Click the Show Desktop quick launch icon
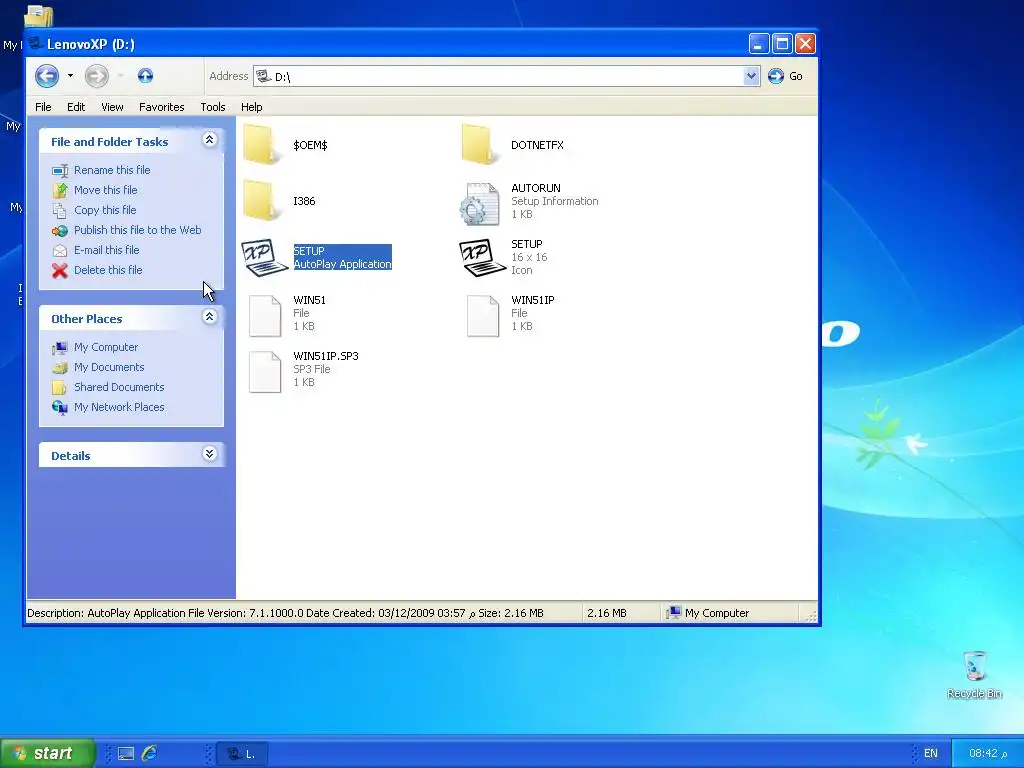 click(125, 754)
